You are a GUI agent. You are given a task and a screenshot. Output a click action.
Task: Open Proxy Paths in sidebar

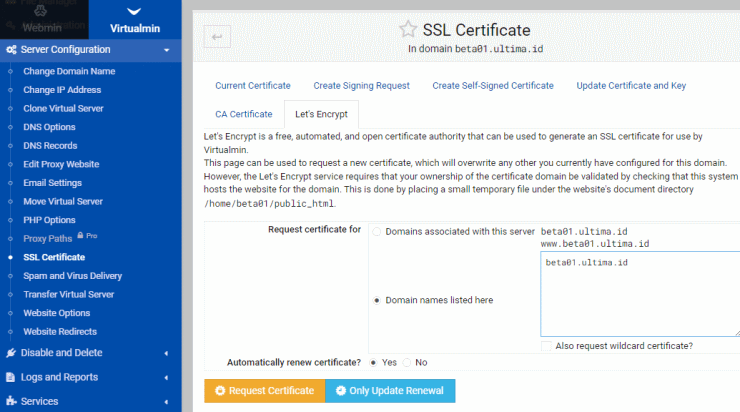coord(48,239)
